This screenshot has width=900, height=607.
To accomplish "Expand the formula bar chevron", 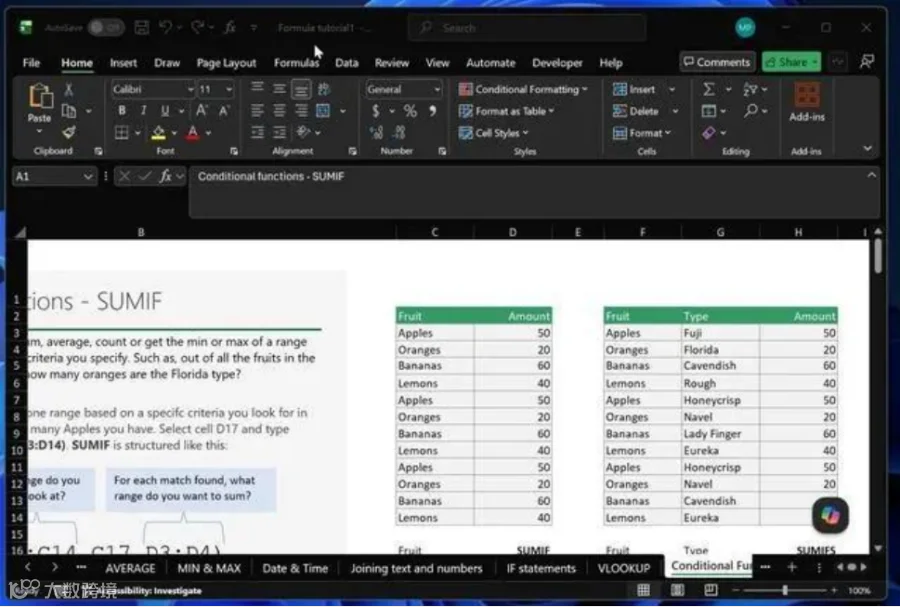I will click(x=871, y=175).
